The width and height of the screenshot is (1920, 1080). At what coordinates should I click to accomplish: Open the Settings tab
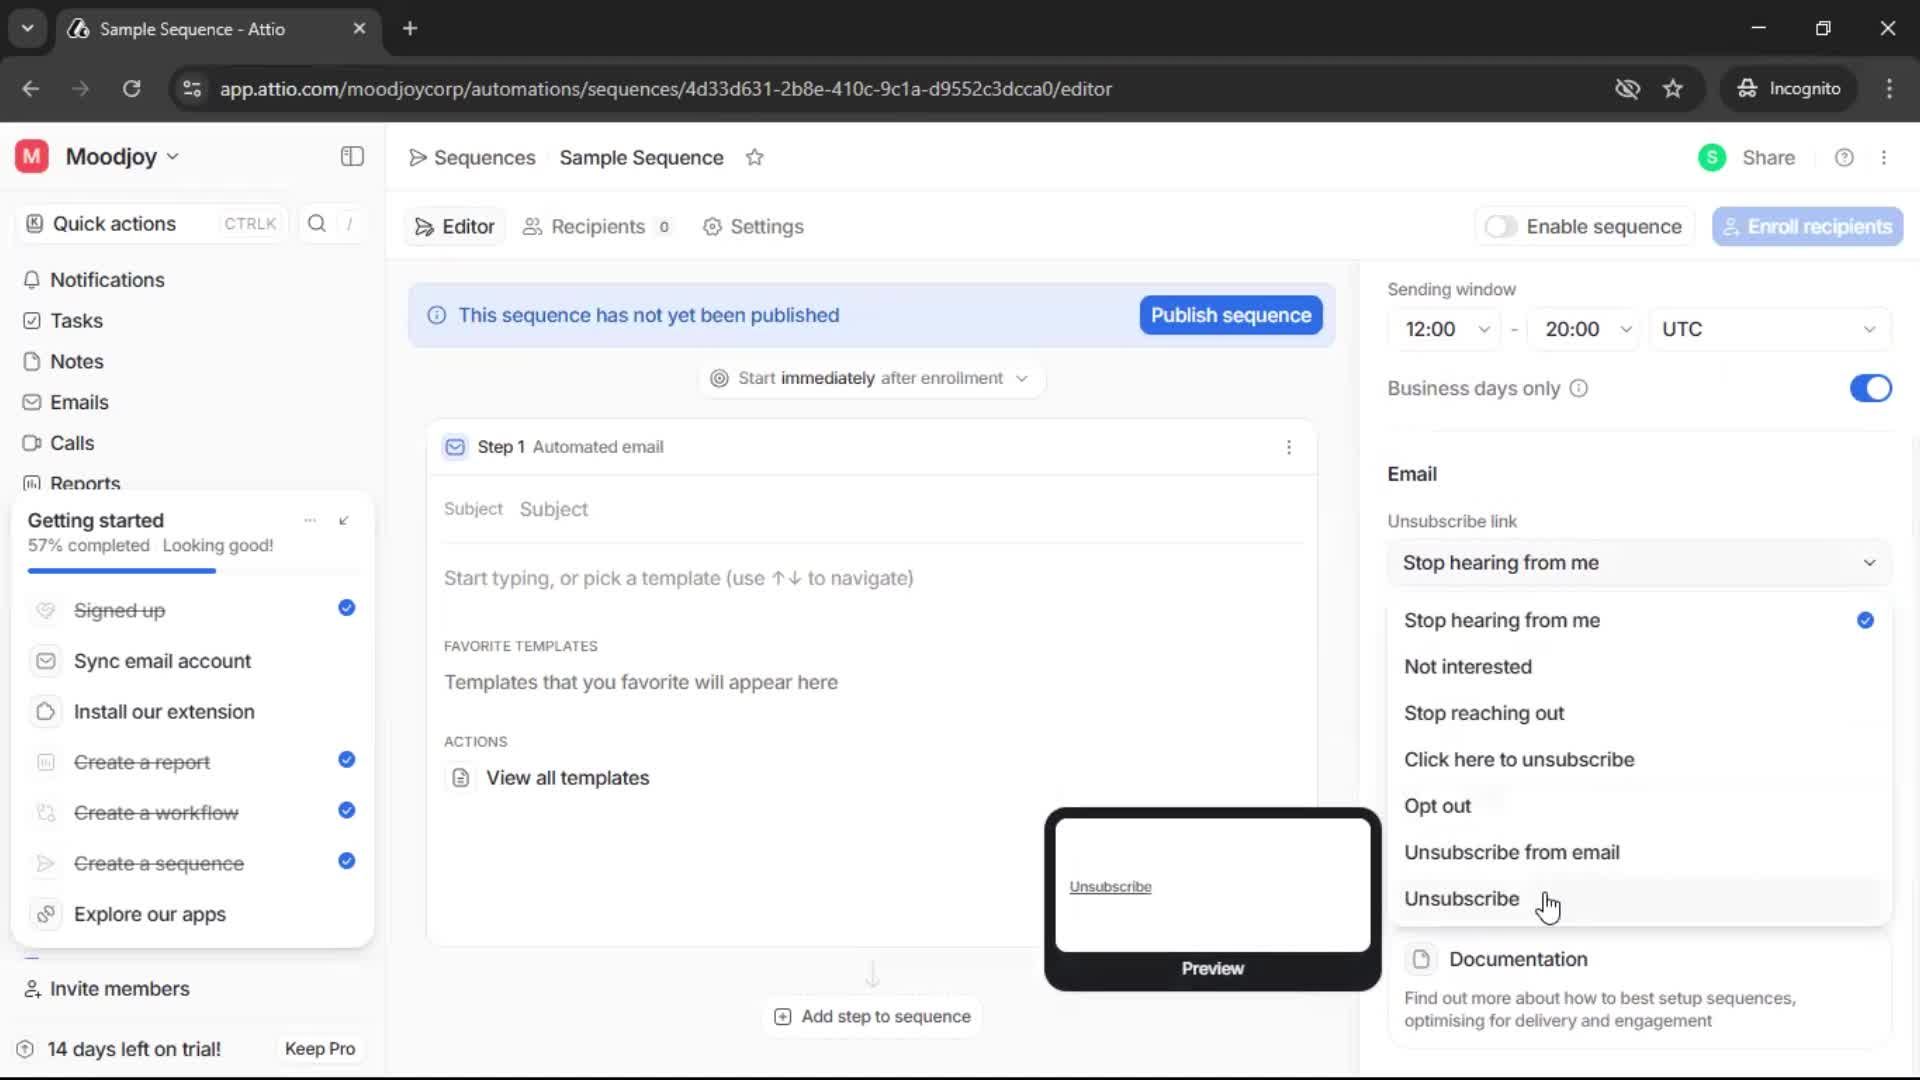[x=753, y=226]
